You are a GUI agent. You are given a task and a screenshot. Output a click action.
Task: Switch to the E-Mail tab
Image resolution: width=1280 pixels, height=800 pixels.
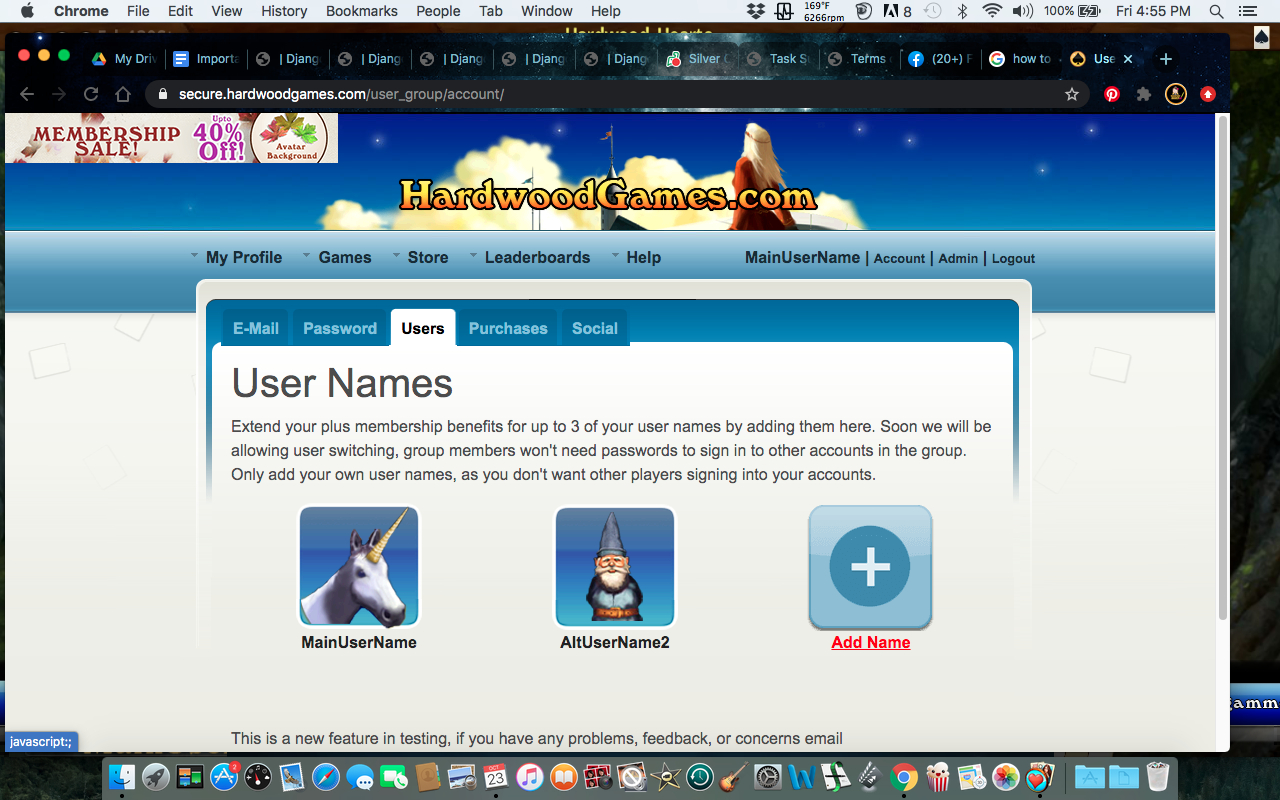256,328
